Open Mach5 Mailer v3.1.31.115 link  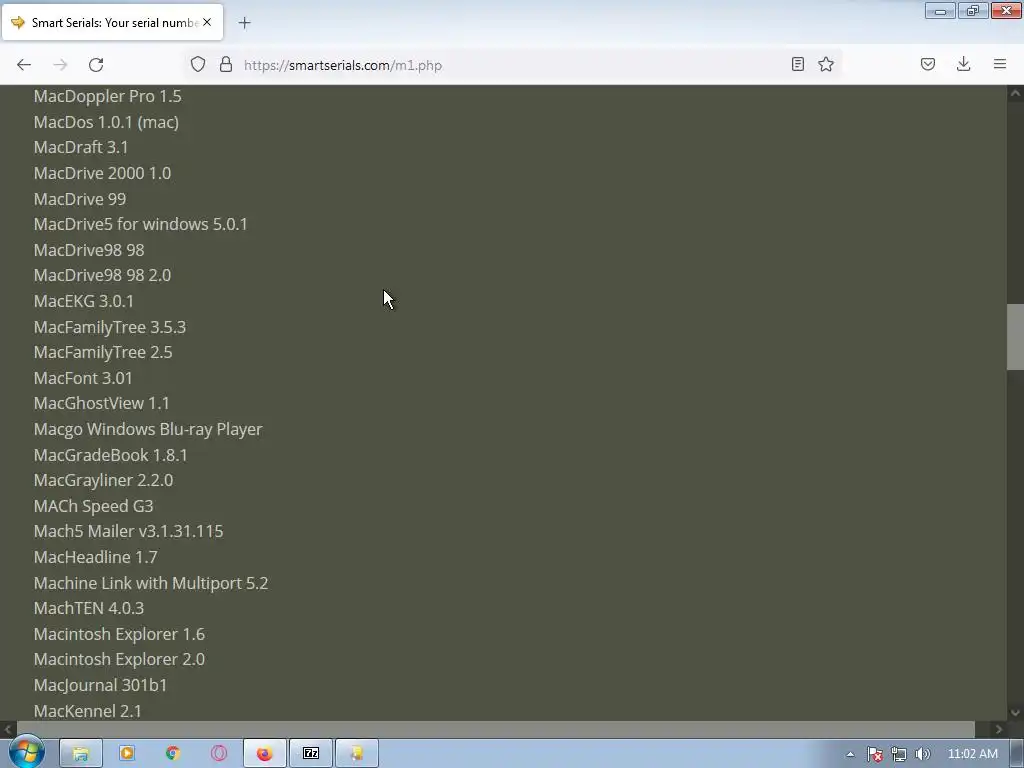(x=129, y=531)
